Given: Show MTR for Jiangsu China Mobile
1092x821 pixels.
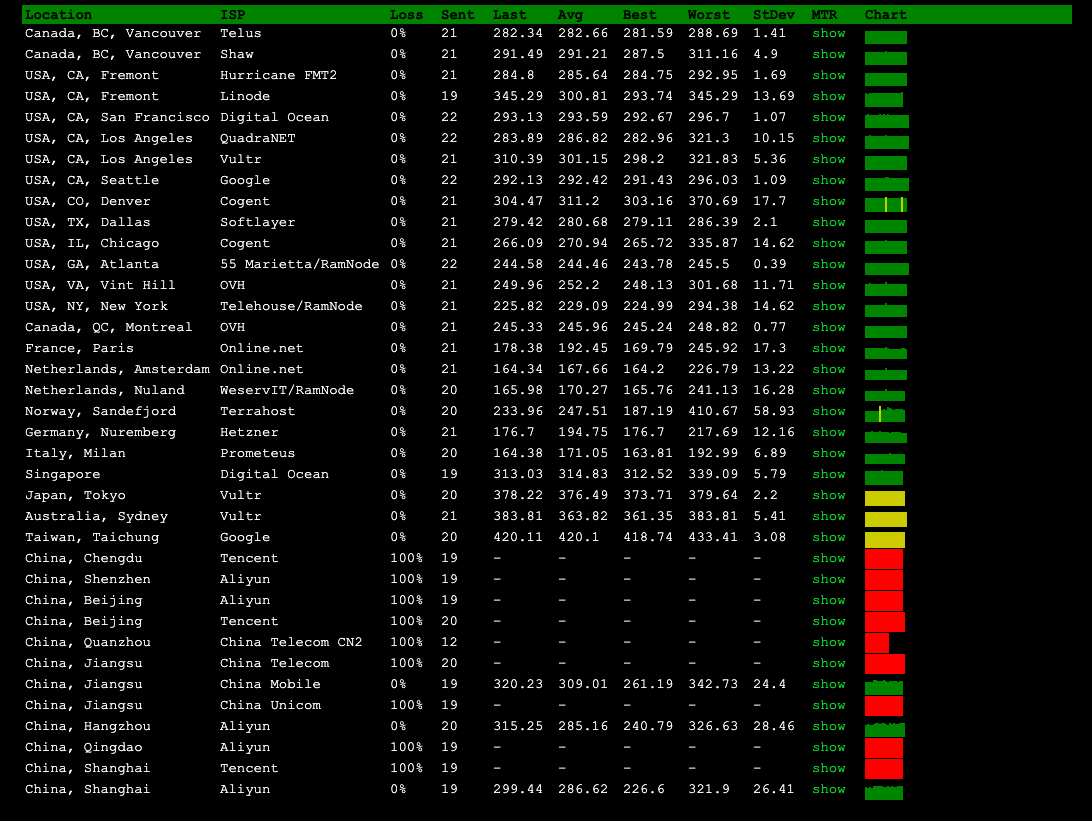Looking at the screenshot, I should pyautogui.click(x=829, y=684).
